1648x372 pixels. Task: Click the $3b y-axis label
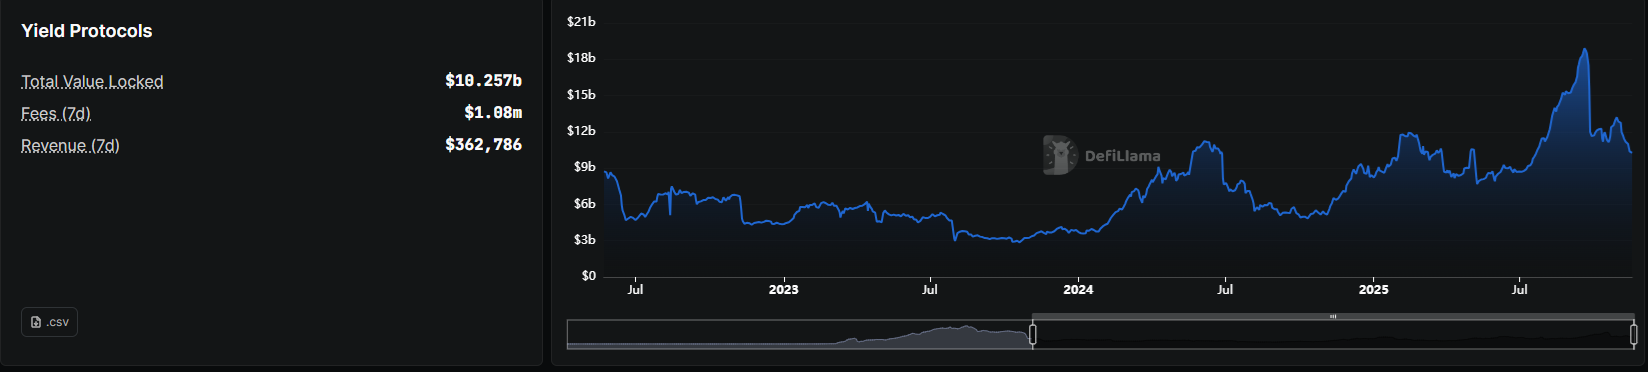coord(584,239)
